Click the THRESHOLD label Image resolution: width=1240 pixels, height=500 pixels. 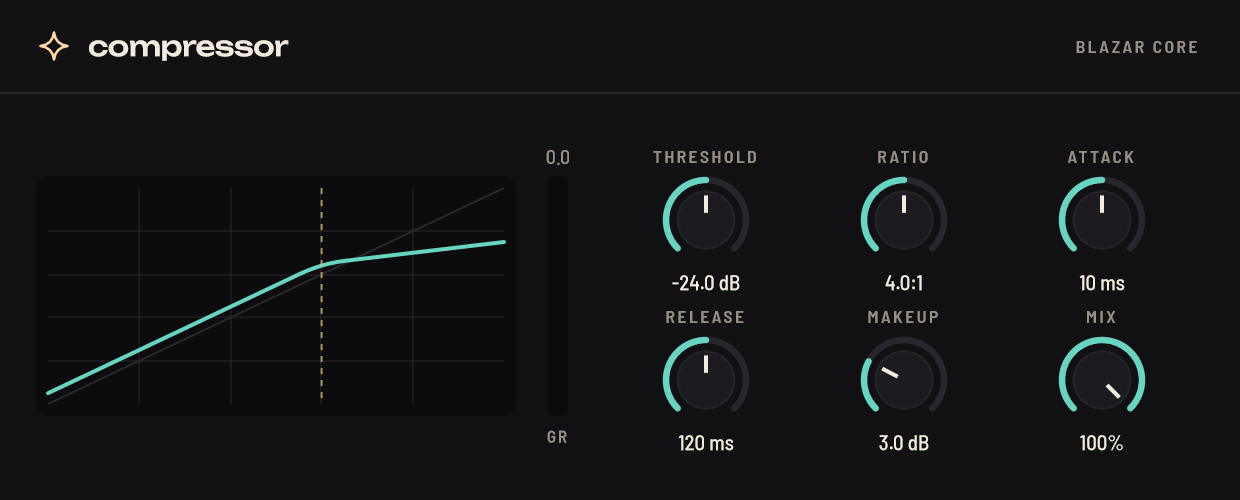tap(706, 157)
